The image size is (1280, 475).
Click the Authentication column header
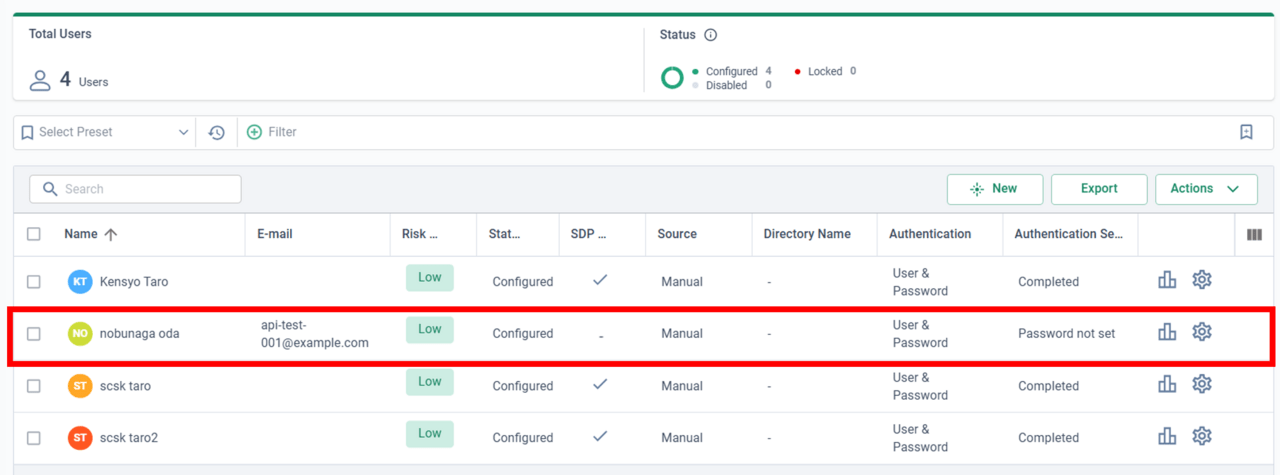pos(930,234)
